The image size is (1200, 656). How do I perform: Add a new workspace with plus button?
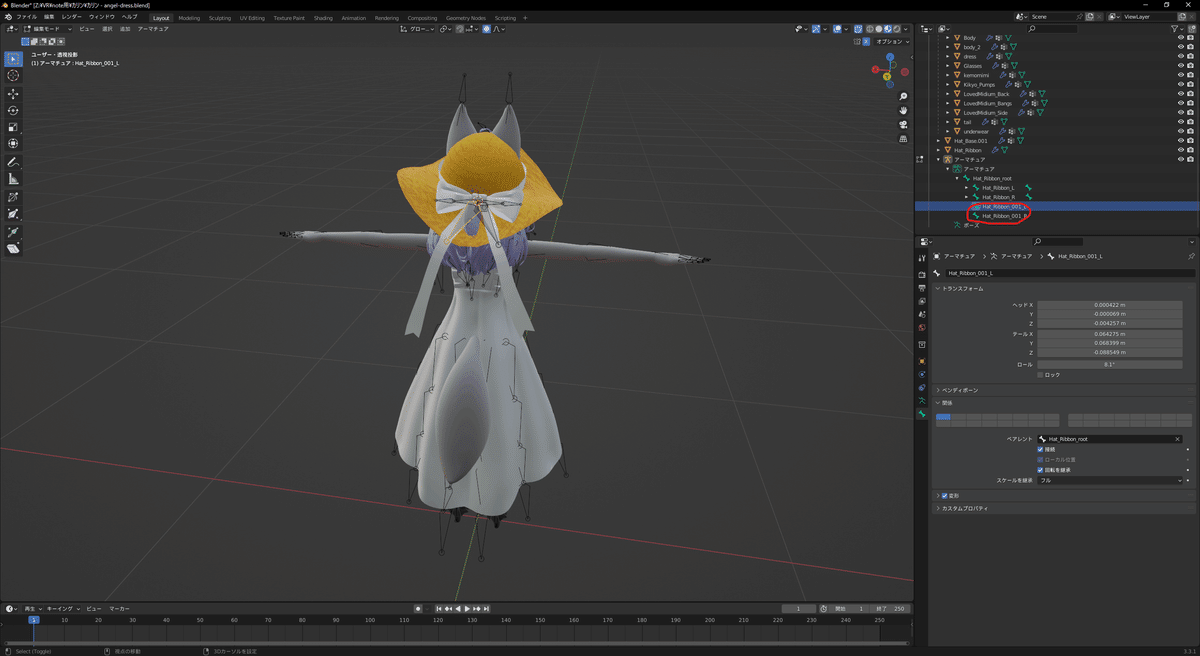(526, 18)
